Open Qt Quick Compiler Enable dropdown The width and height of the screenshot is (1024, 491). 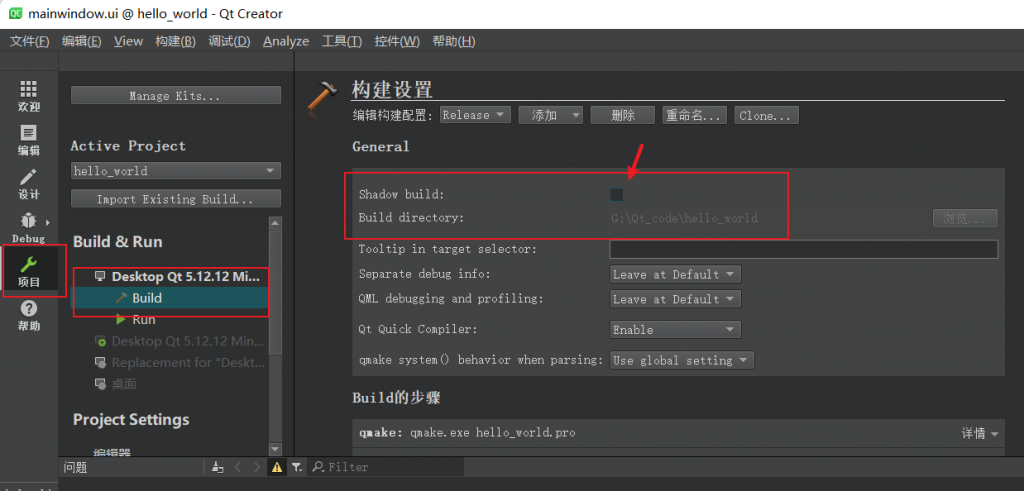[x=675, y=330]
